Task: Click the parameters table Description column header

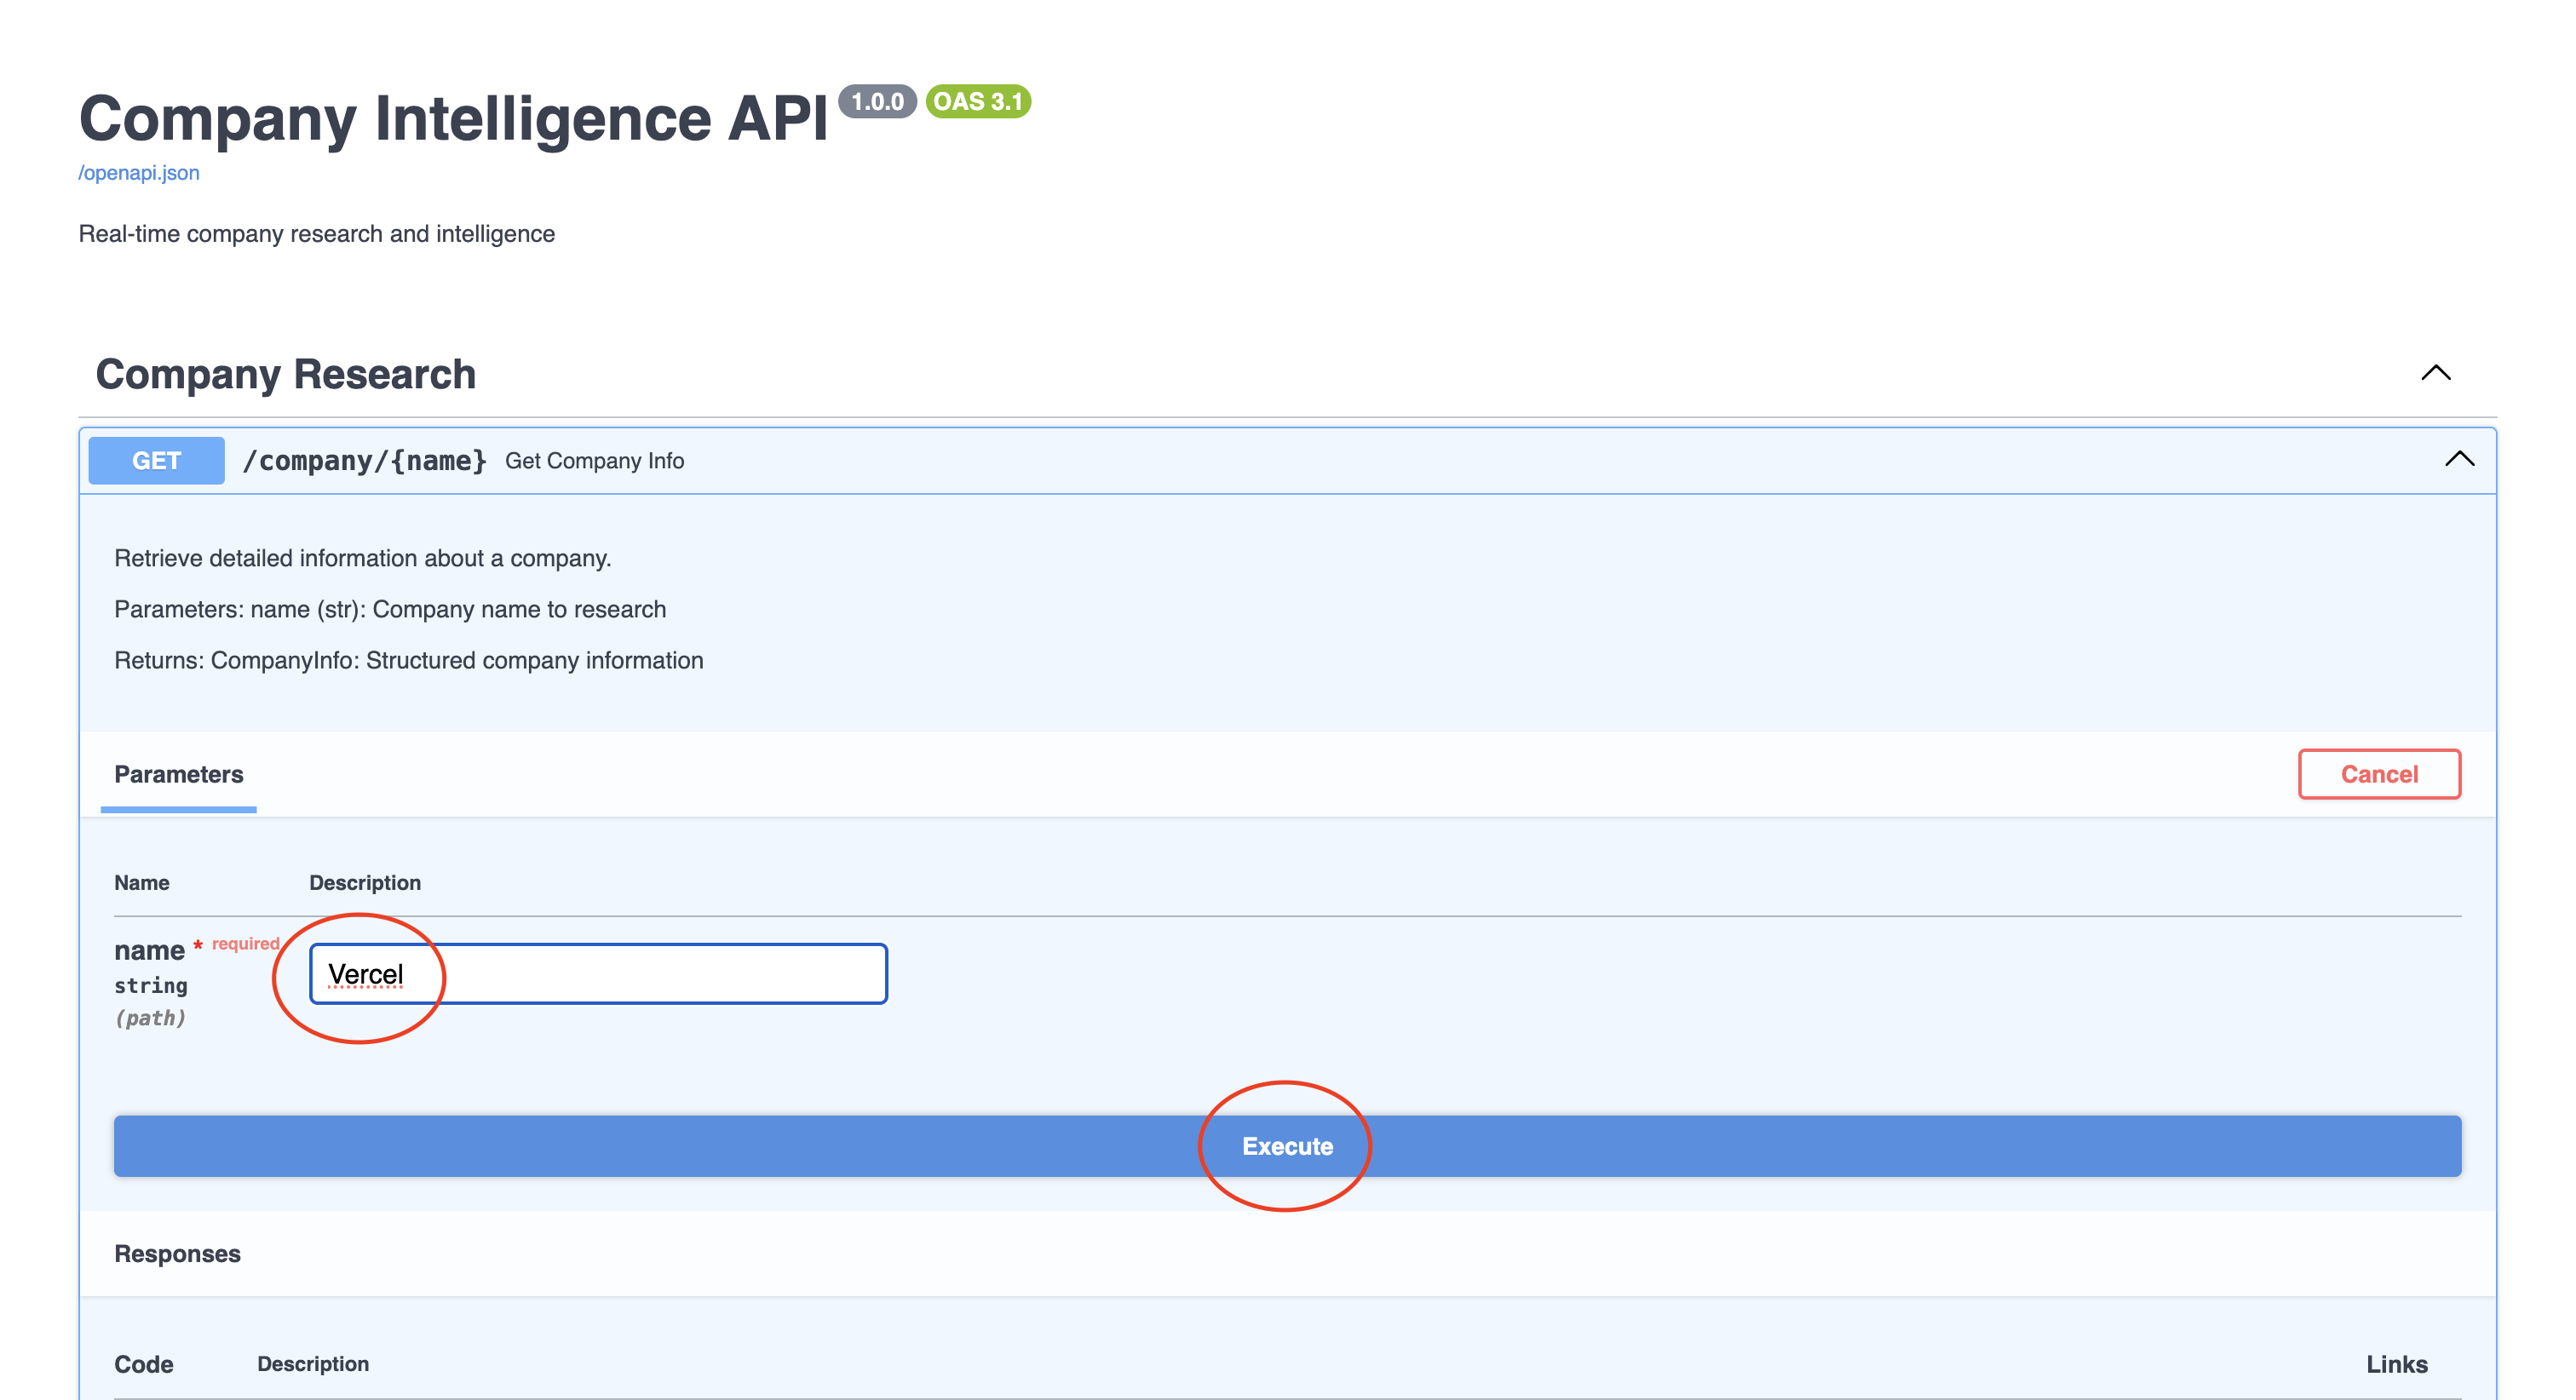Action: point(365,883)
